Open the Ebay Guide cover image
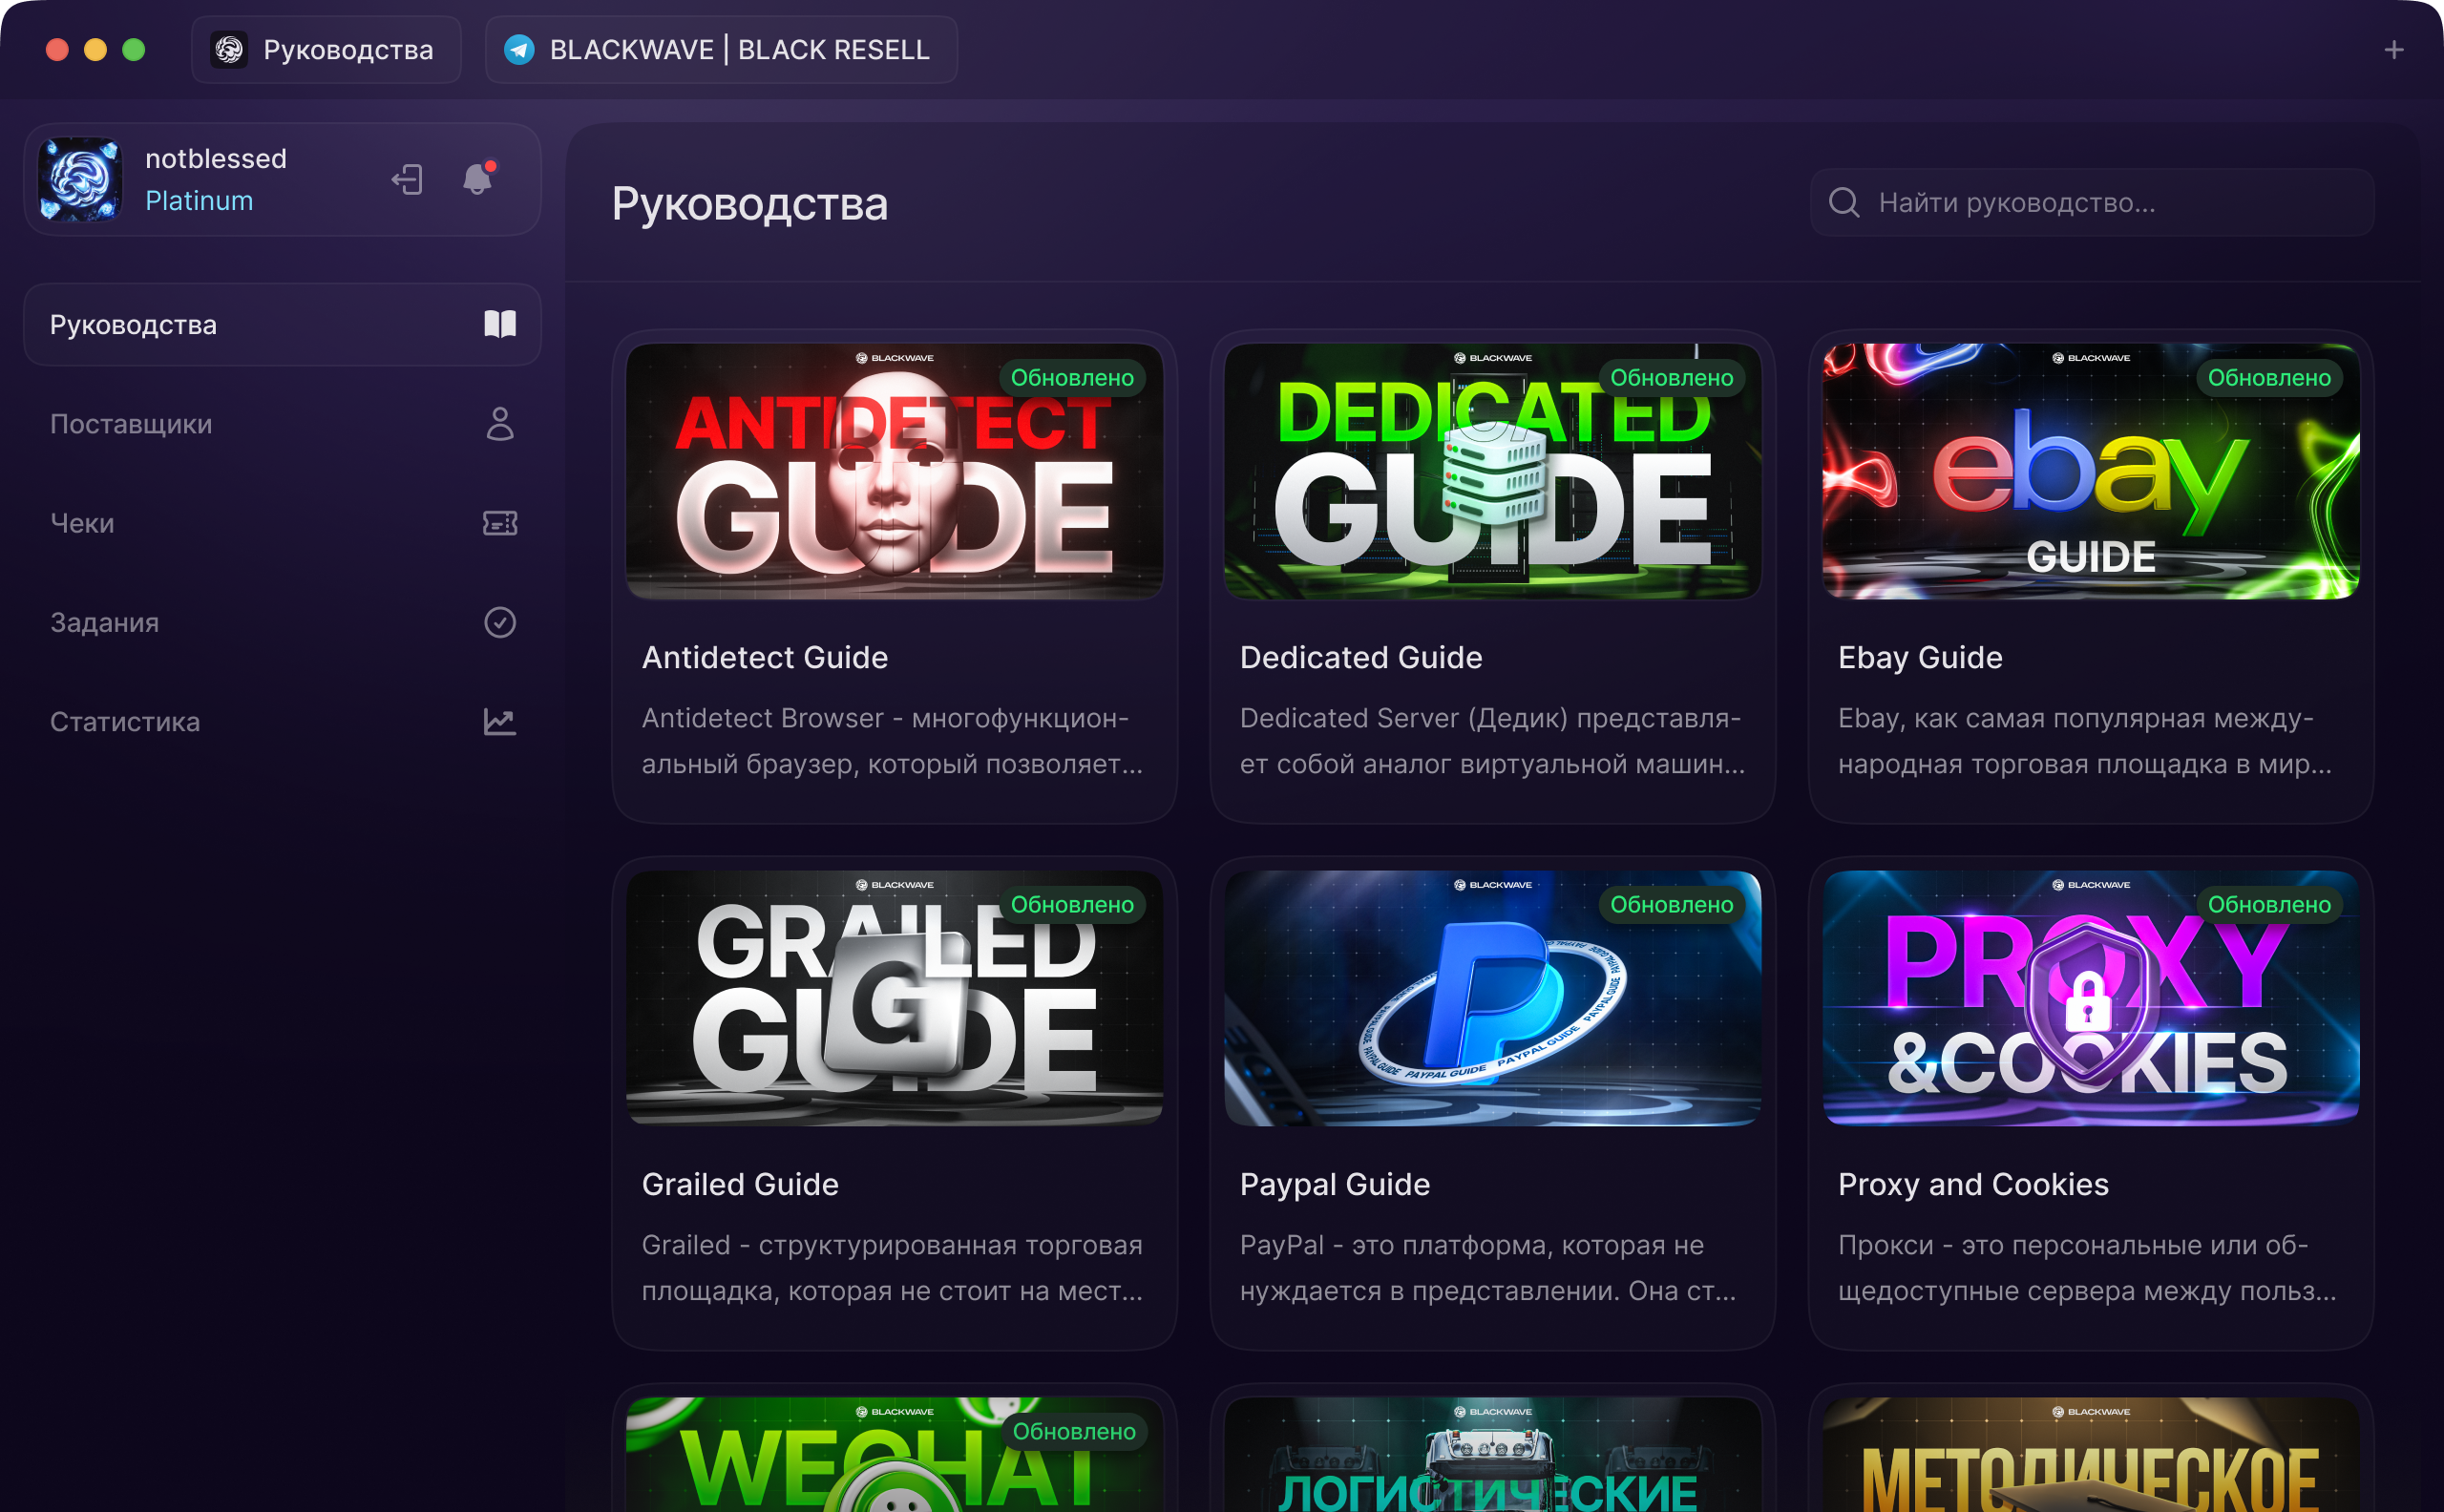2444x1512 pixels. coord(2090,472)
